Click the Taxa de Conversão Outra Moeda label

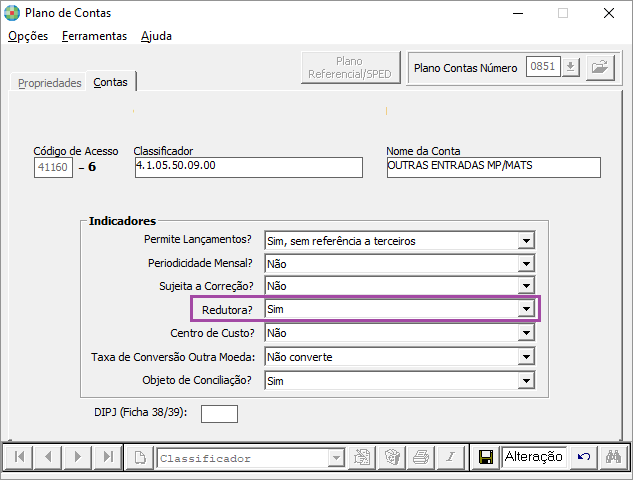[x=173, y=357]
